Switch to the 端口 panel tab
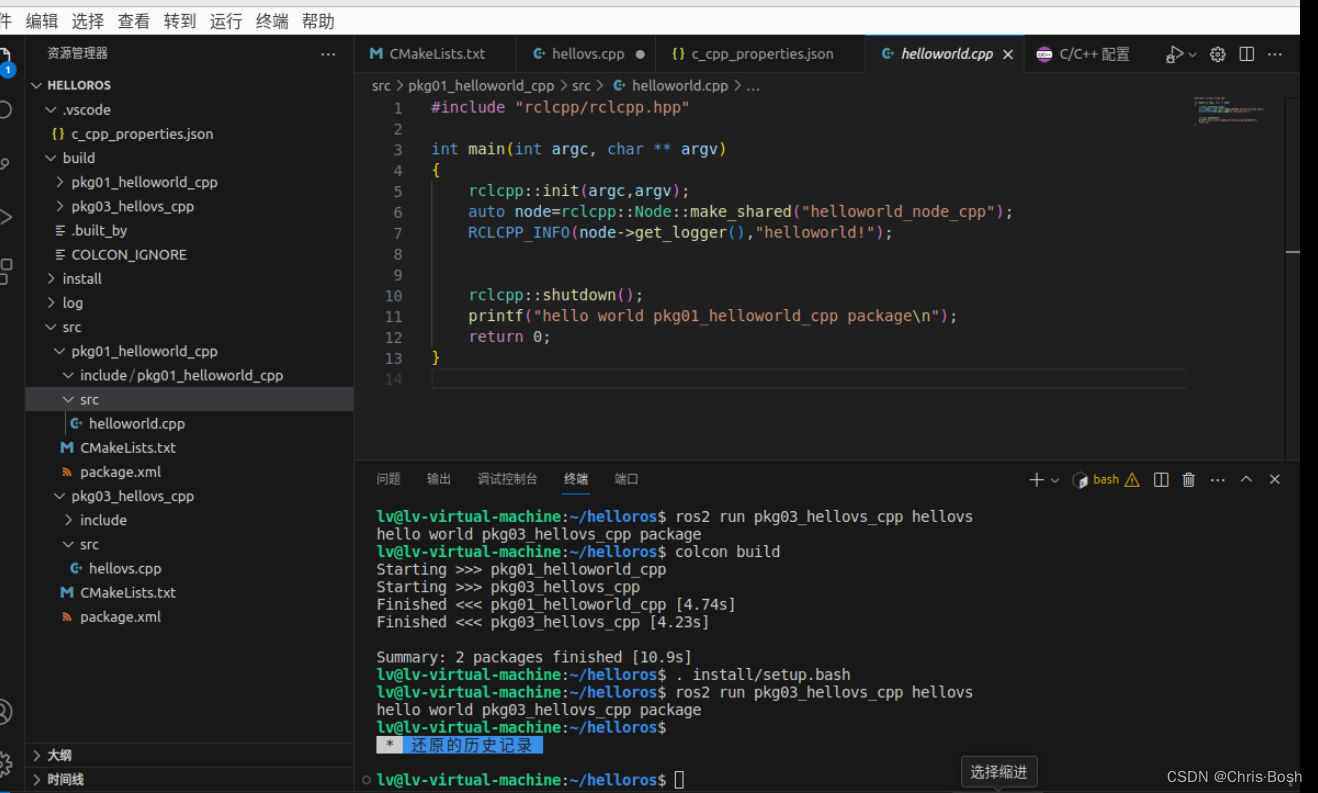This screenshot has width=1318, height=793. click(x=626, y=480)
